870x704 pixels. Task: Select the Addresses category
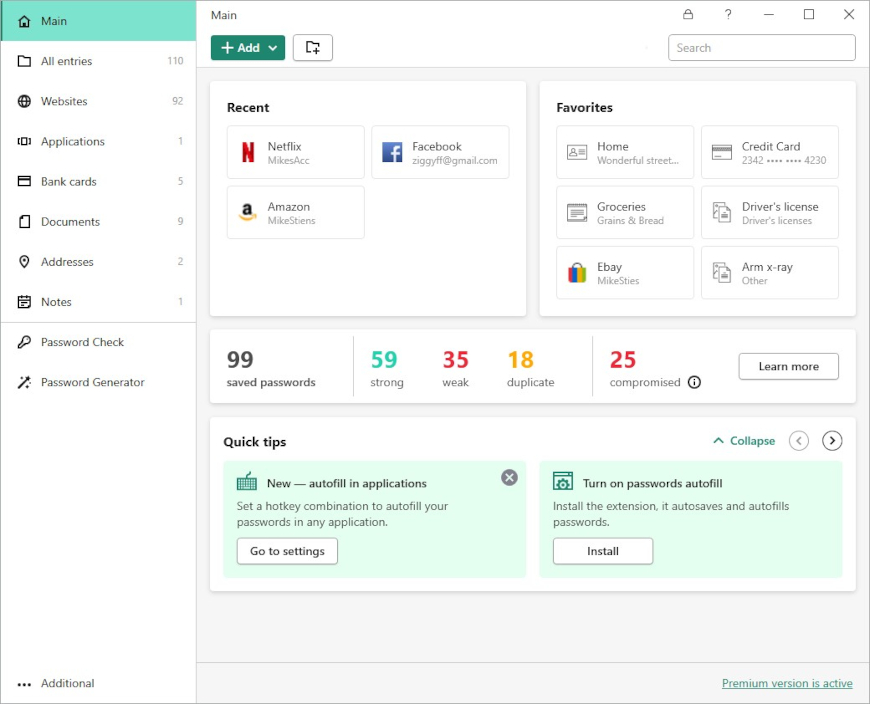tap(67, 261)
